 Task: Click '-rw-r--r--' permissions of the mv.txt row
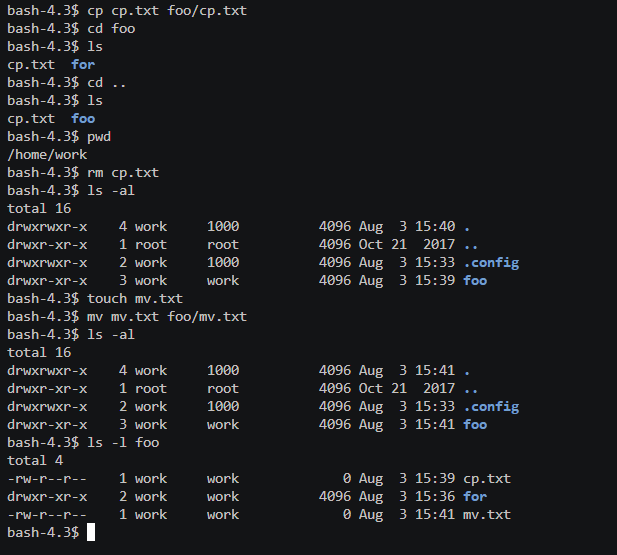(47, 515)
